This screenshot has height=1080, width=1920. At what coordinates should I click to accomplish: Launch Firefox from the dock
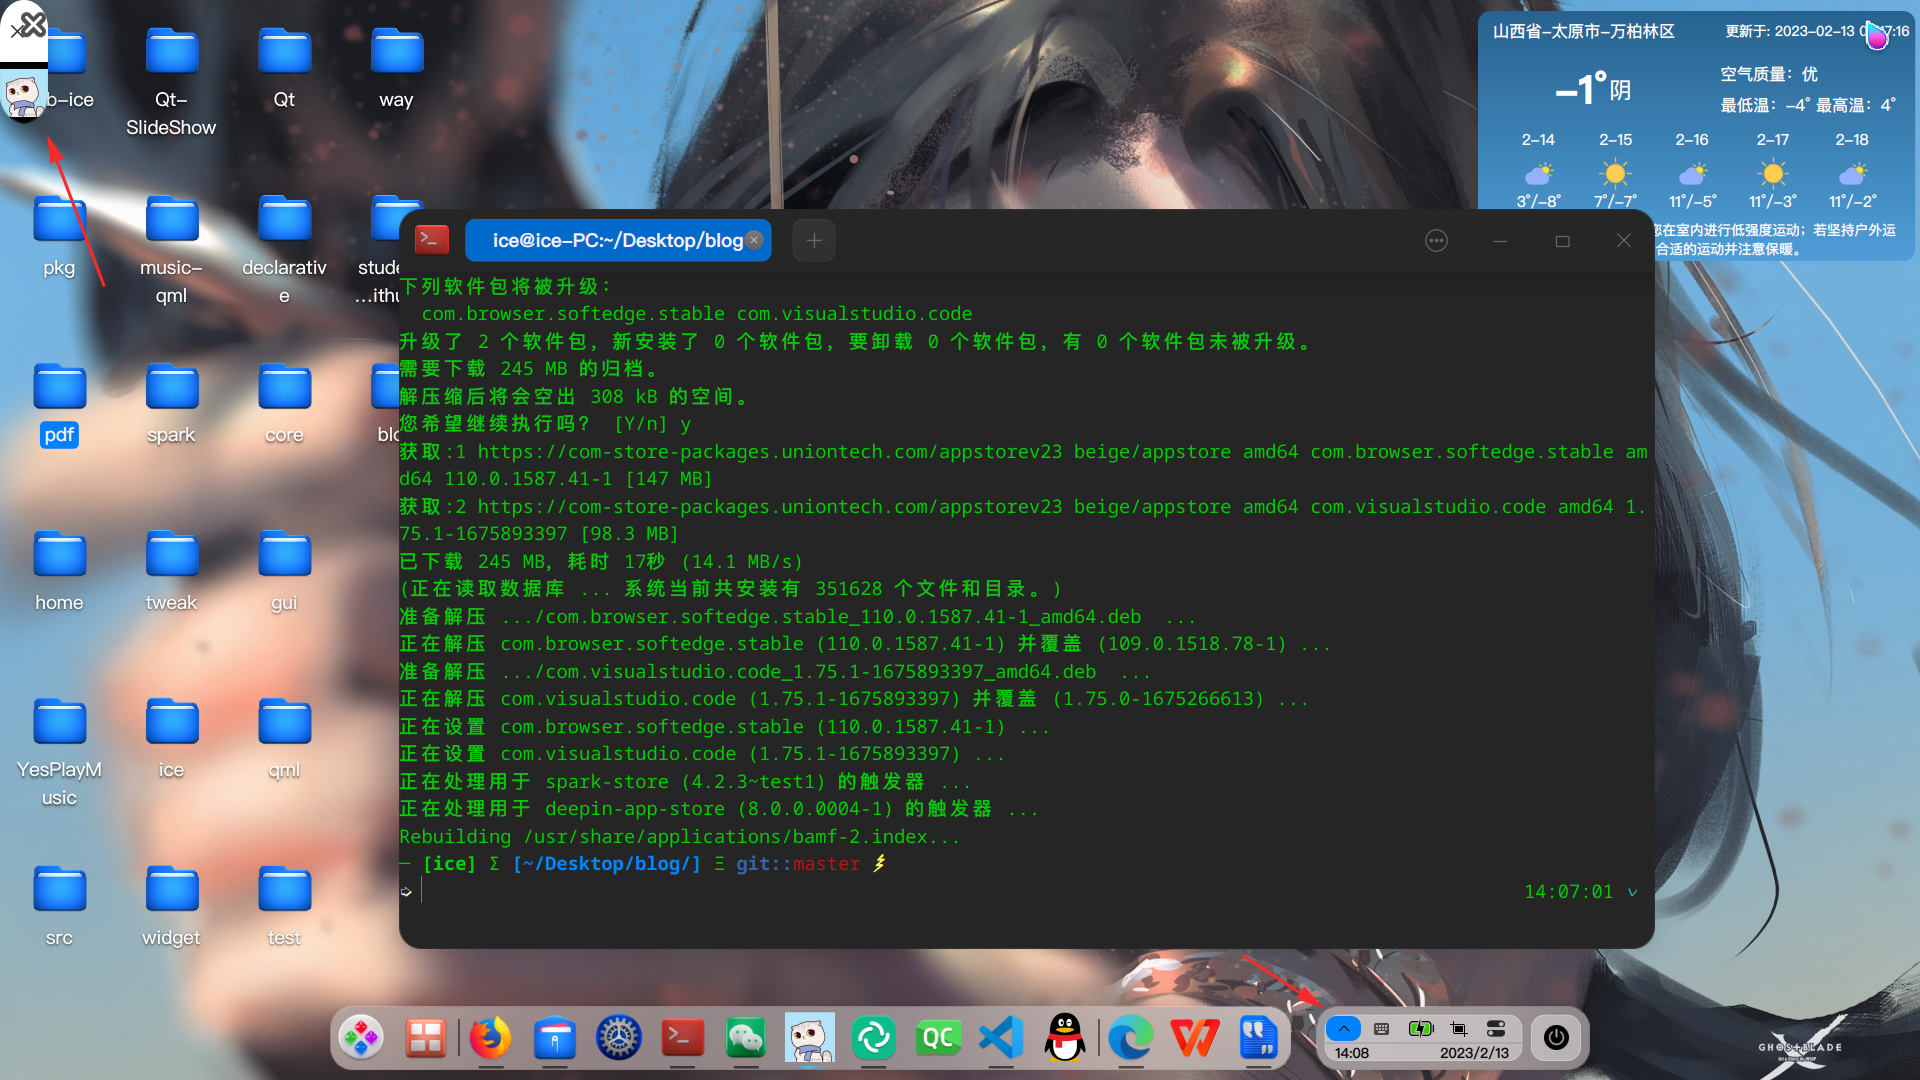489,1038
